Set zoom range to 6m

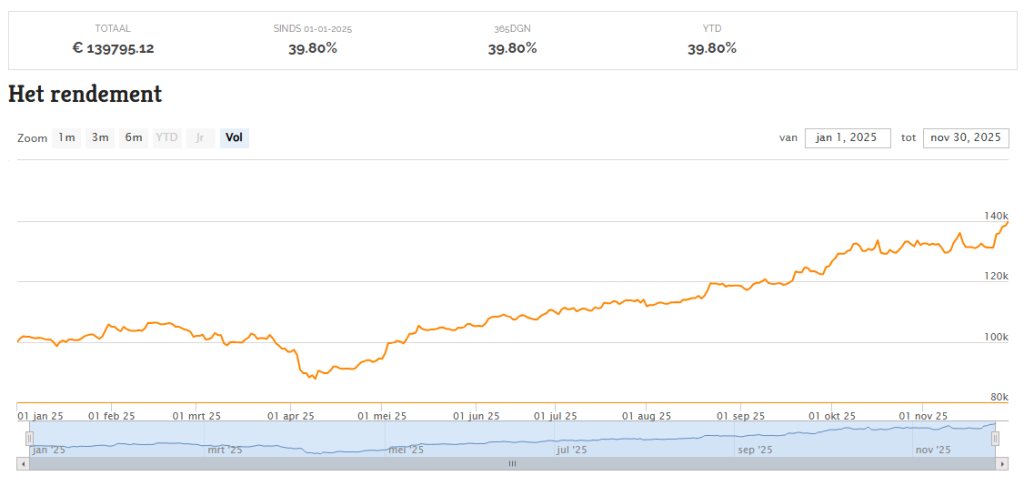point(133,138)
